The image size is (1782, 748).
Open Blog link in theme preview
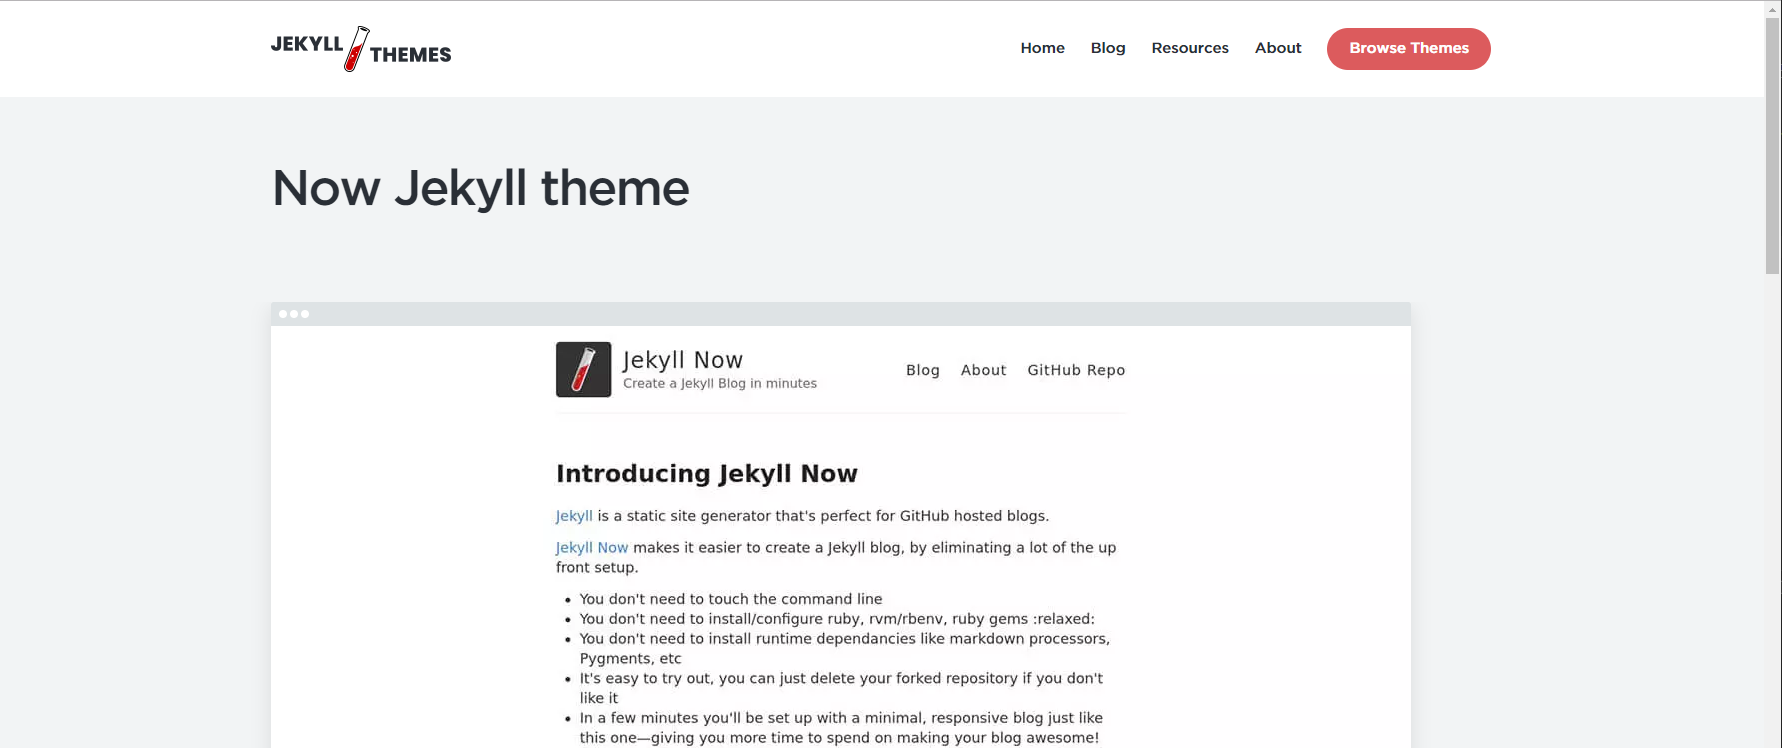click(923, 370)
